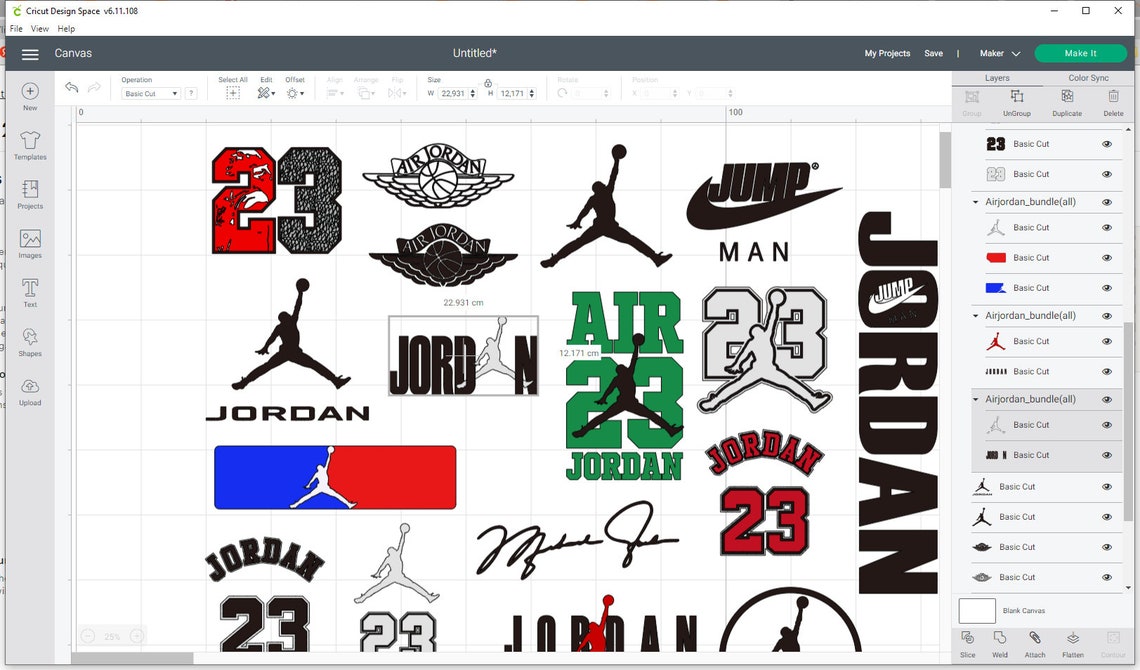Select the Jumpman JORDAN Basic Cut layer row

pos(1047,487)
